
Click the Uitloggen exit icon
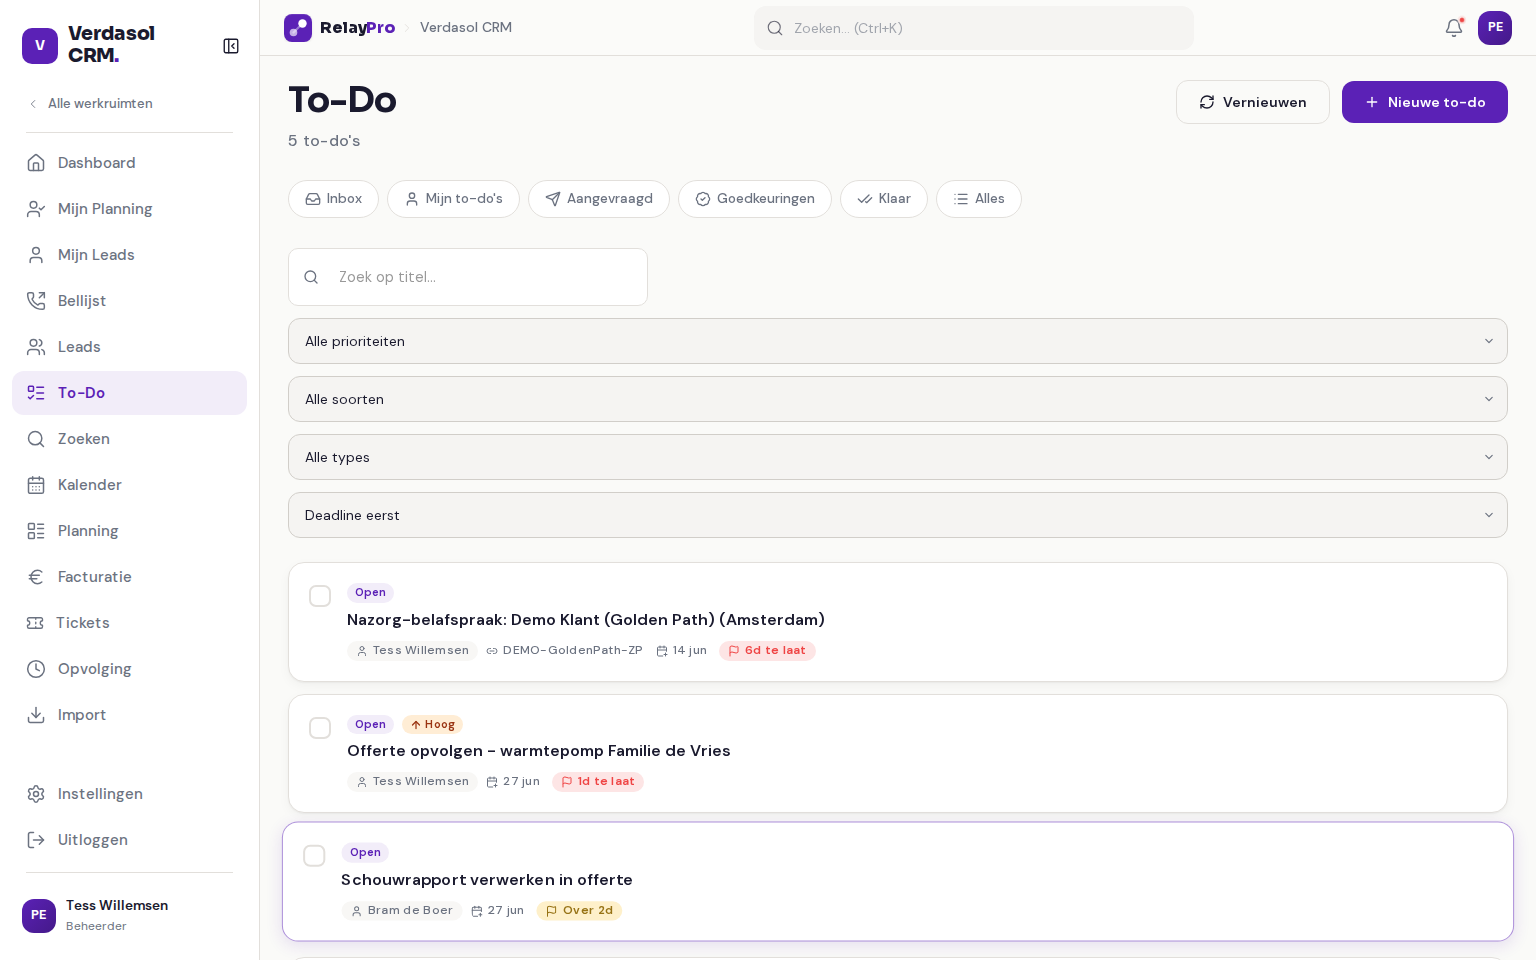click(x=36, y=840)
